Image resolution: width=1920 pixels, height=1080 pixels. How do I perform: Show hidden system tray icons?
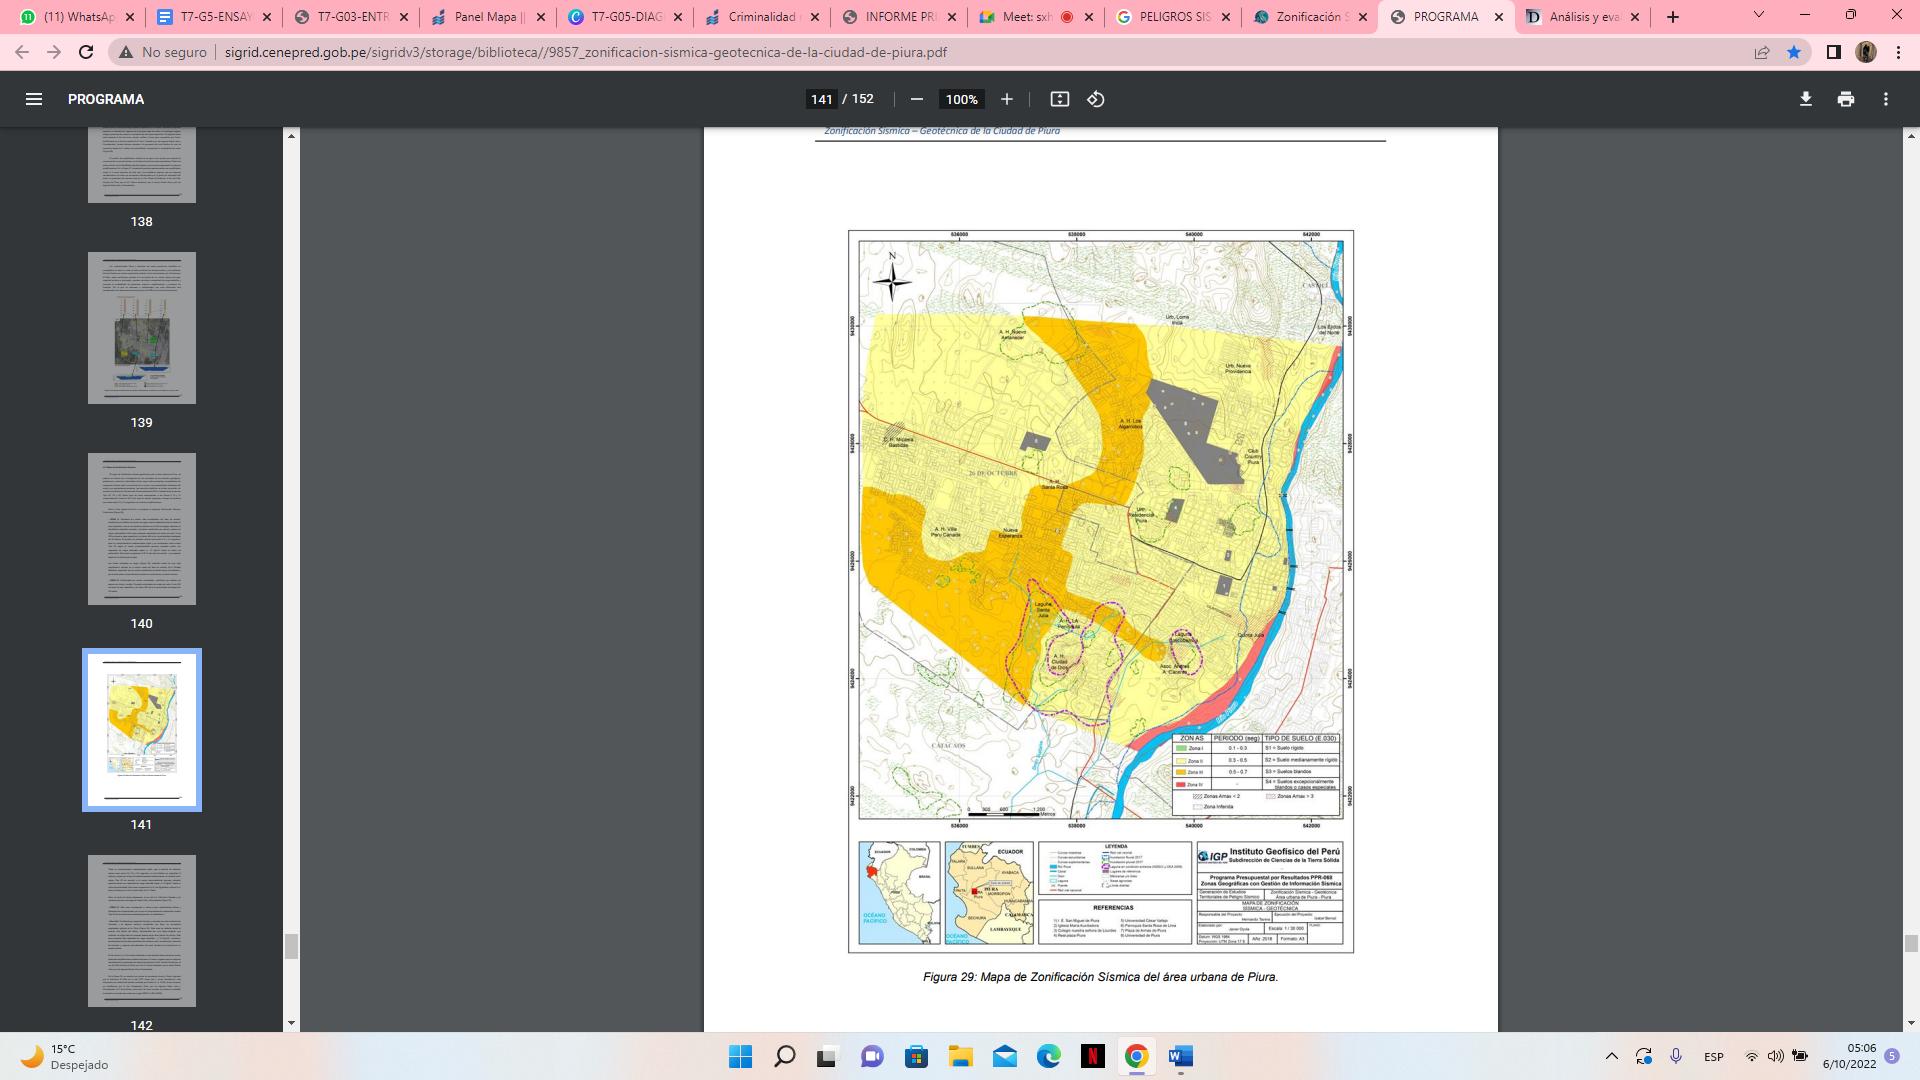point(1611,1056)
